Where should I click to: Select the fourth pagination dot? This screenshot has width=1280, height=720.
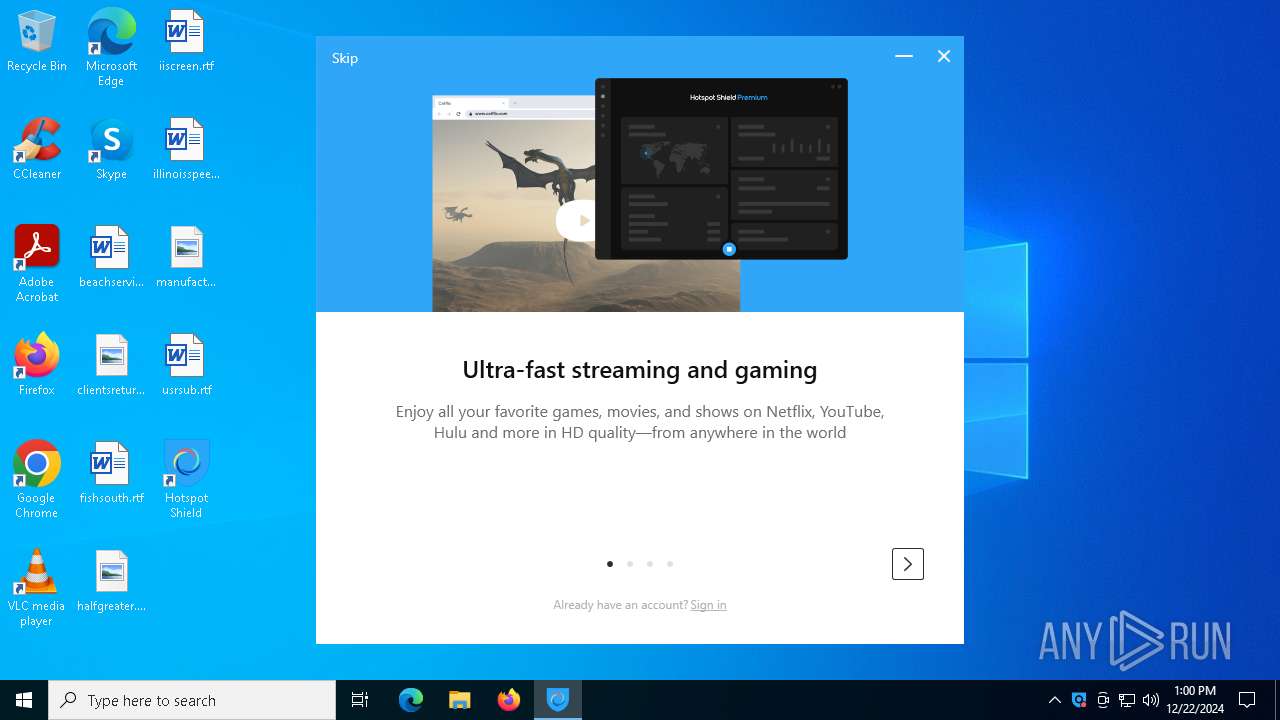[x=670, y=564]
